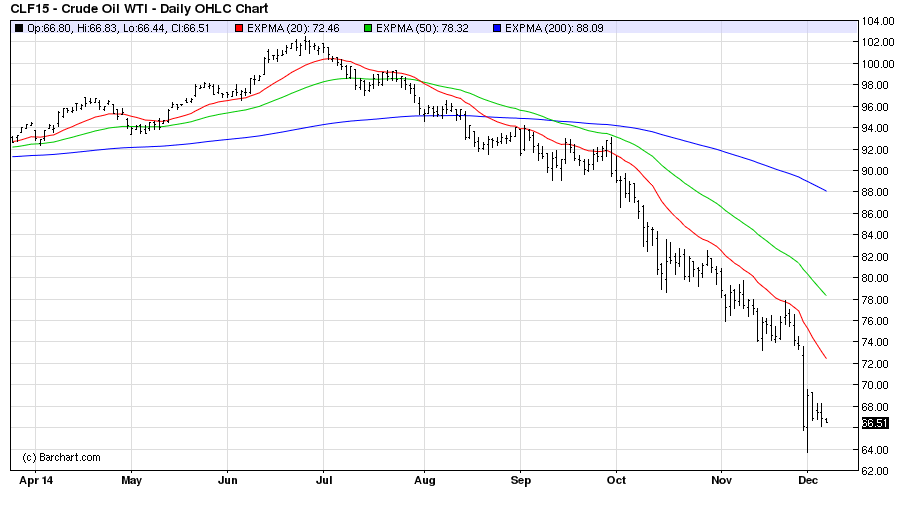This screenshot has height=511, width=900.
Task: Click the right end of the blue 200 EXPMA line
Action: click(825, 191)
